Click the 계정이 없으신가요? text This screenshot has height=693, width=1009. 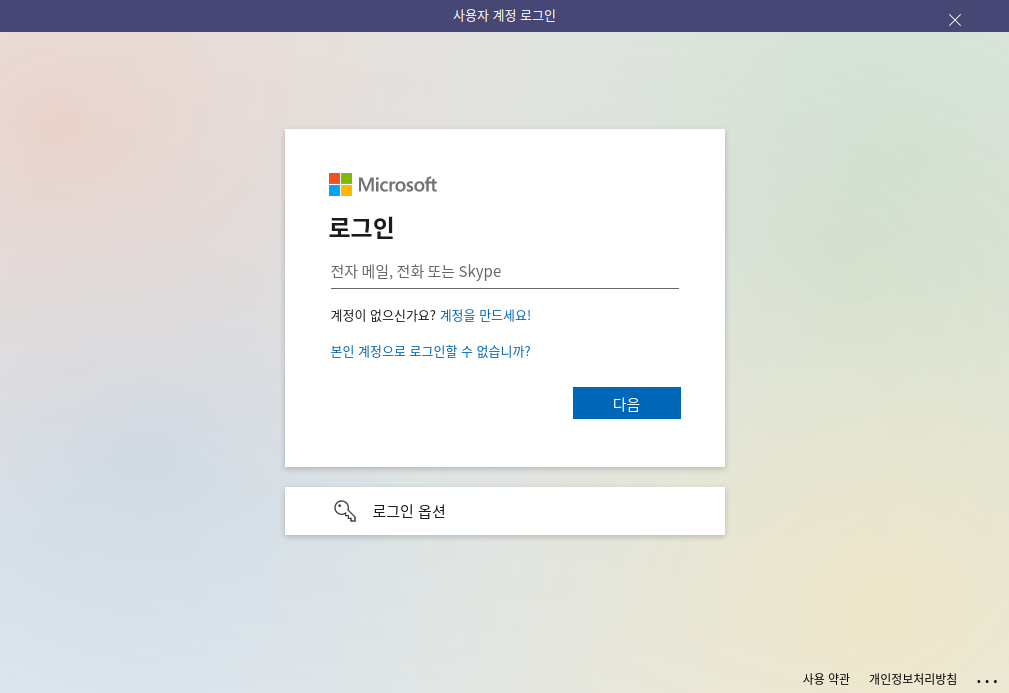coord(383,315)
